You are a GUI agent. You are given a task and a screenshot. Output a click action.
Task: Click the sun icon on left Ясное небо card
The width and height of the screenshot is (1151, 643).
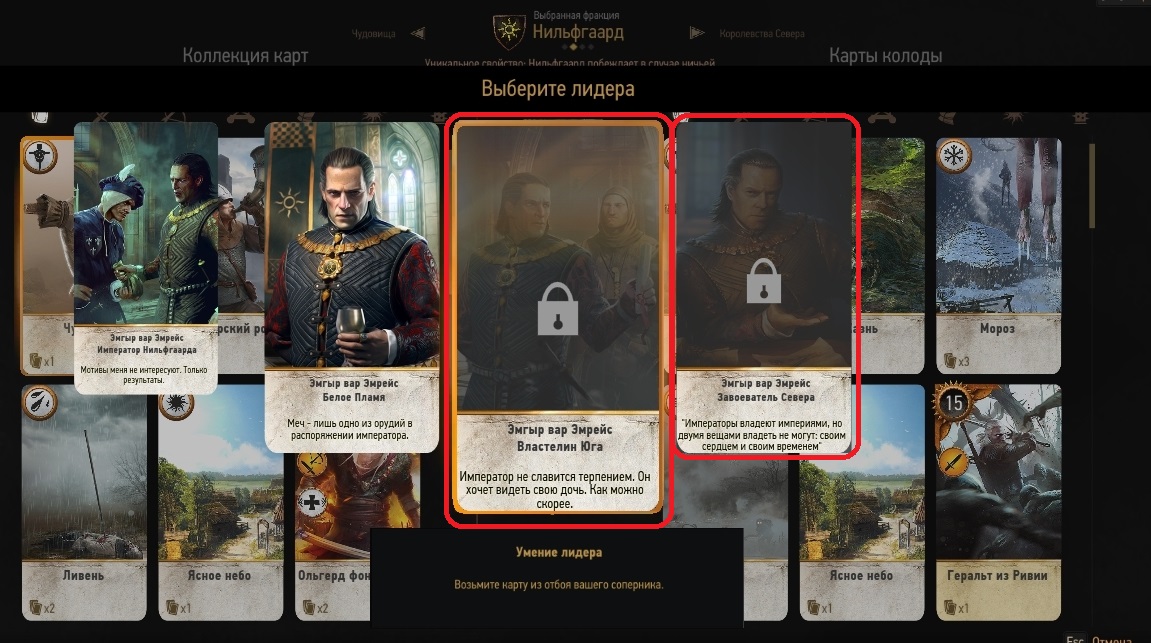(x=176, y=402)
